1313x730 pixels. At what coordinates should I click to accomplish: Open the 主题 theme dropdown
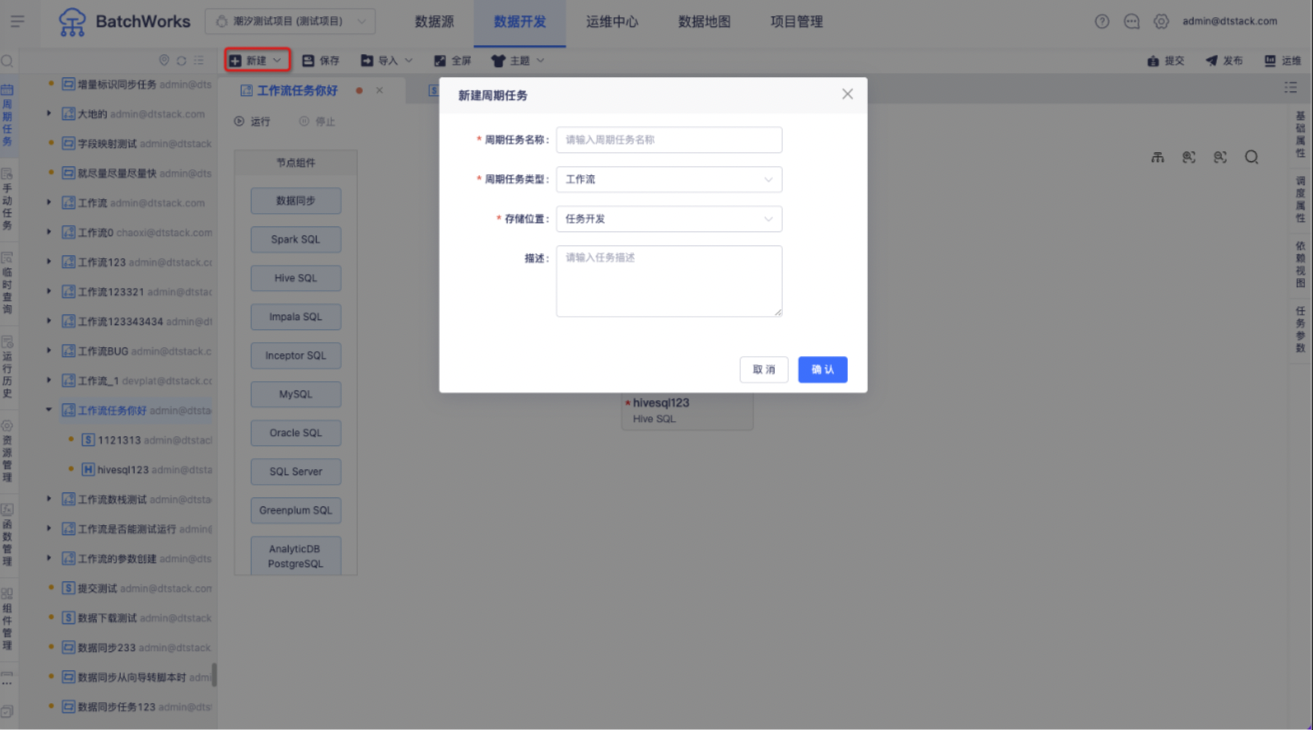pos(518,61)
